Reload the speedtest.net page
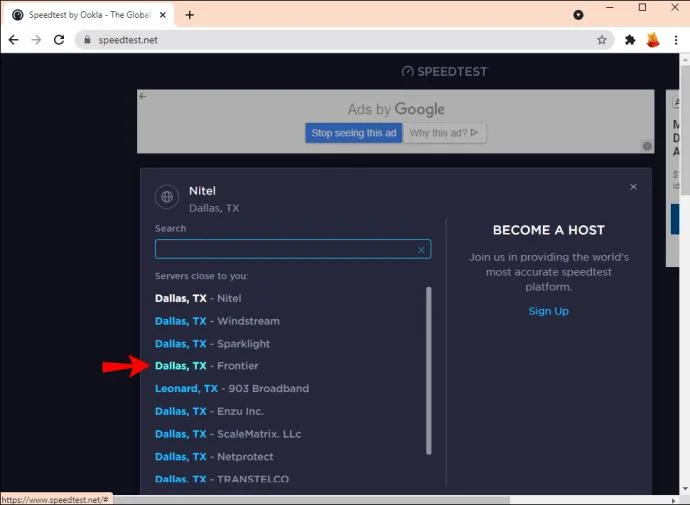690x505 pixels. [x=59, y=40]
